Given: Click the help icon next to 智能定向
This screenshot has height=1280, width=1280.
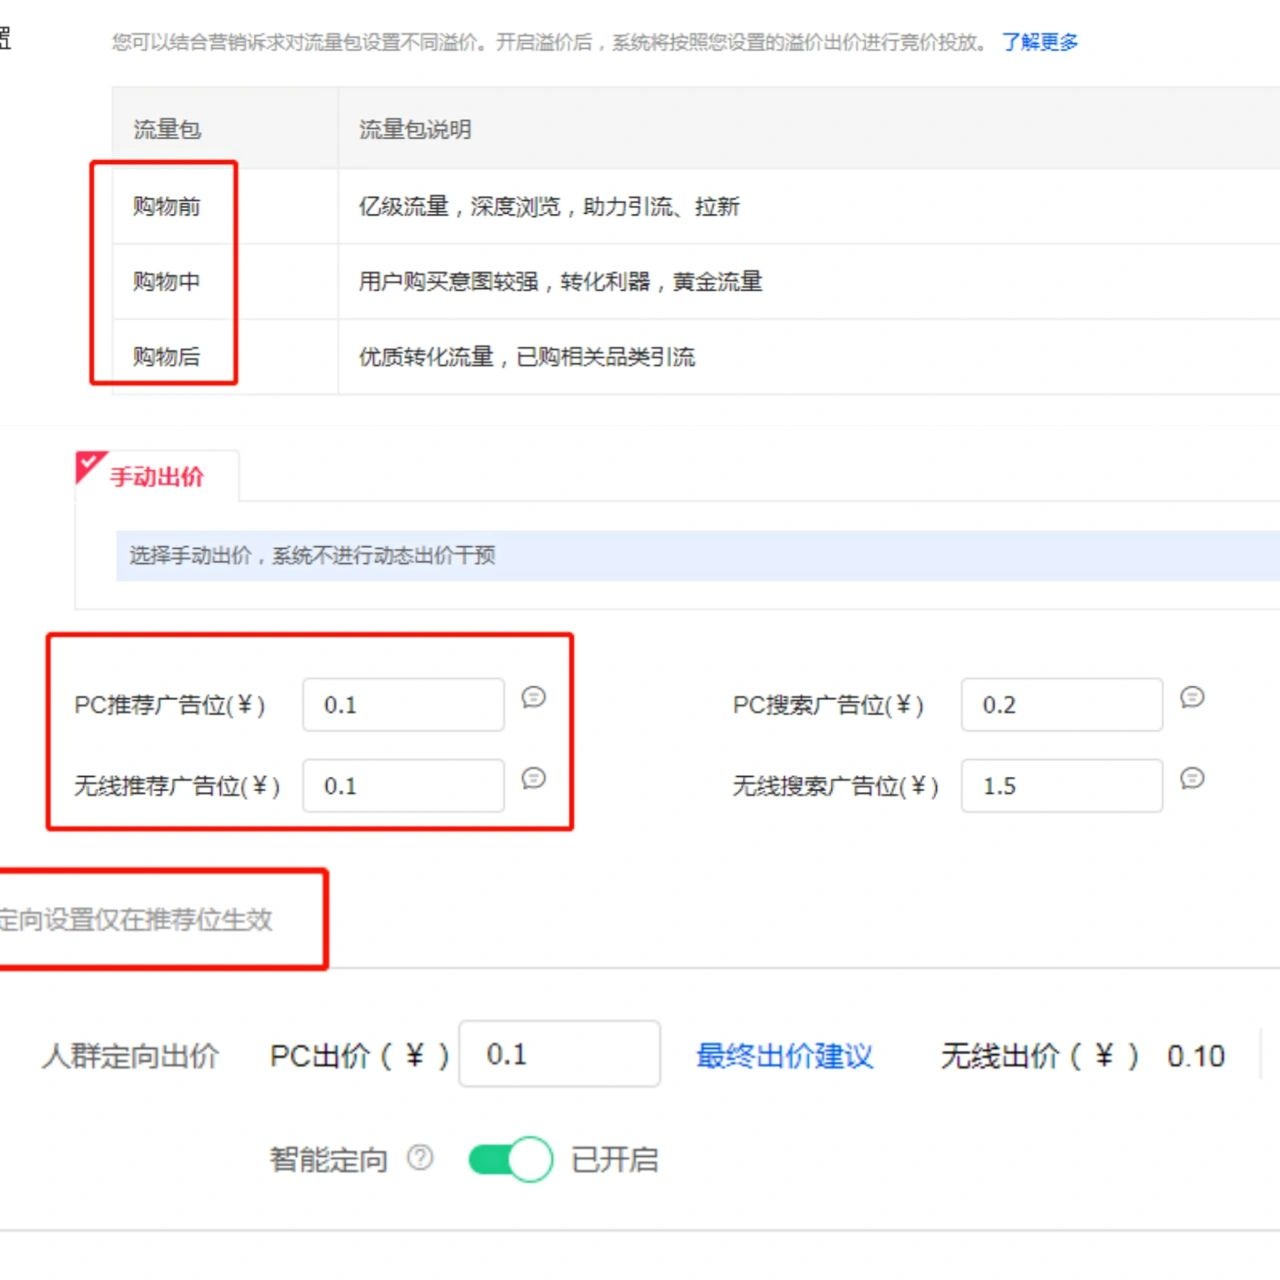Looking at the screenshot, I should tap(420, 1158).
